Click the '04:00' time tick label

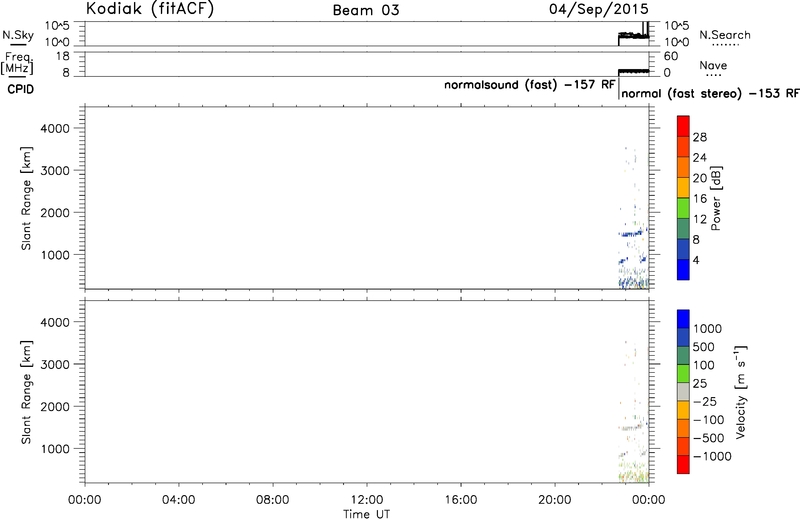(x=179, y=499)
